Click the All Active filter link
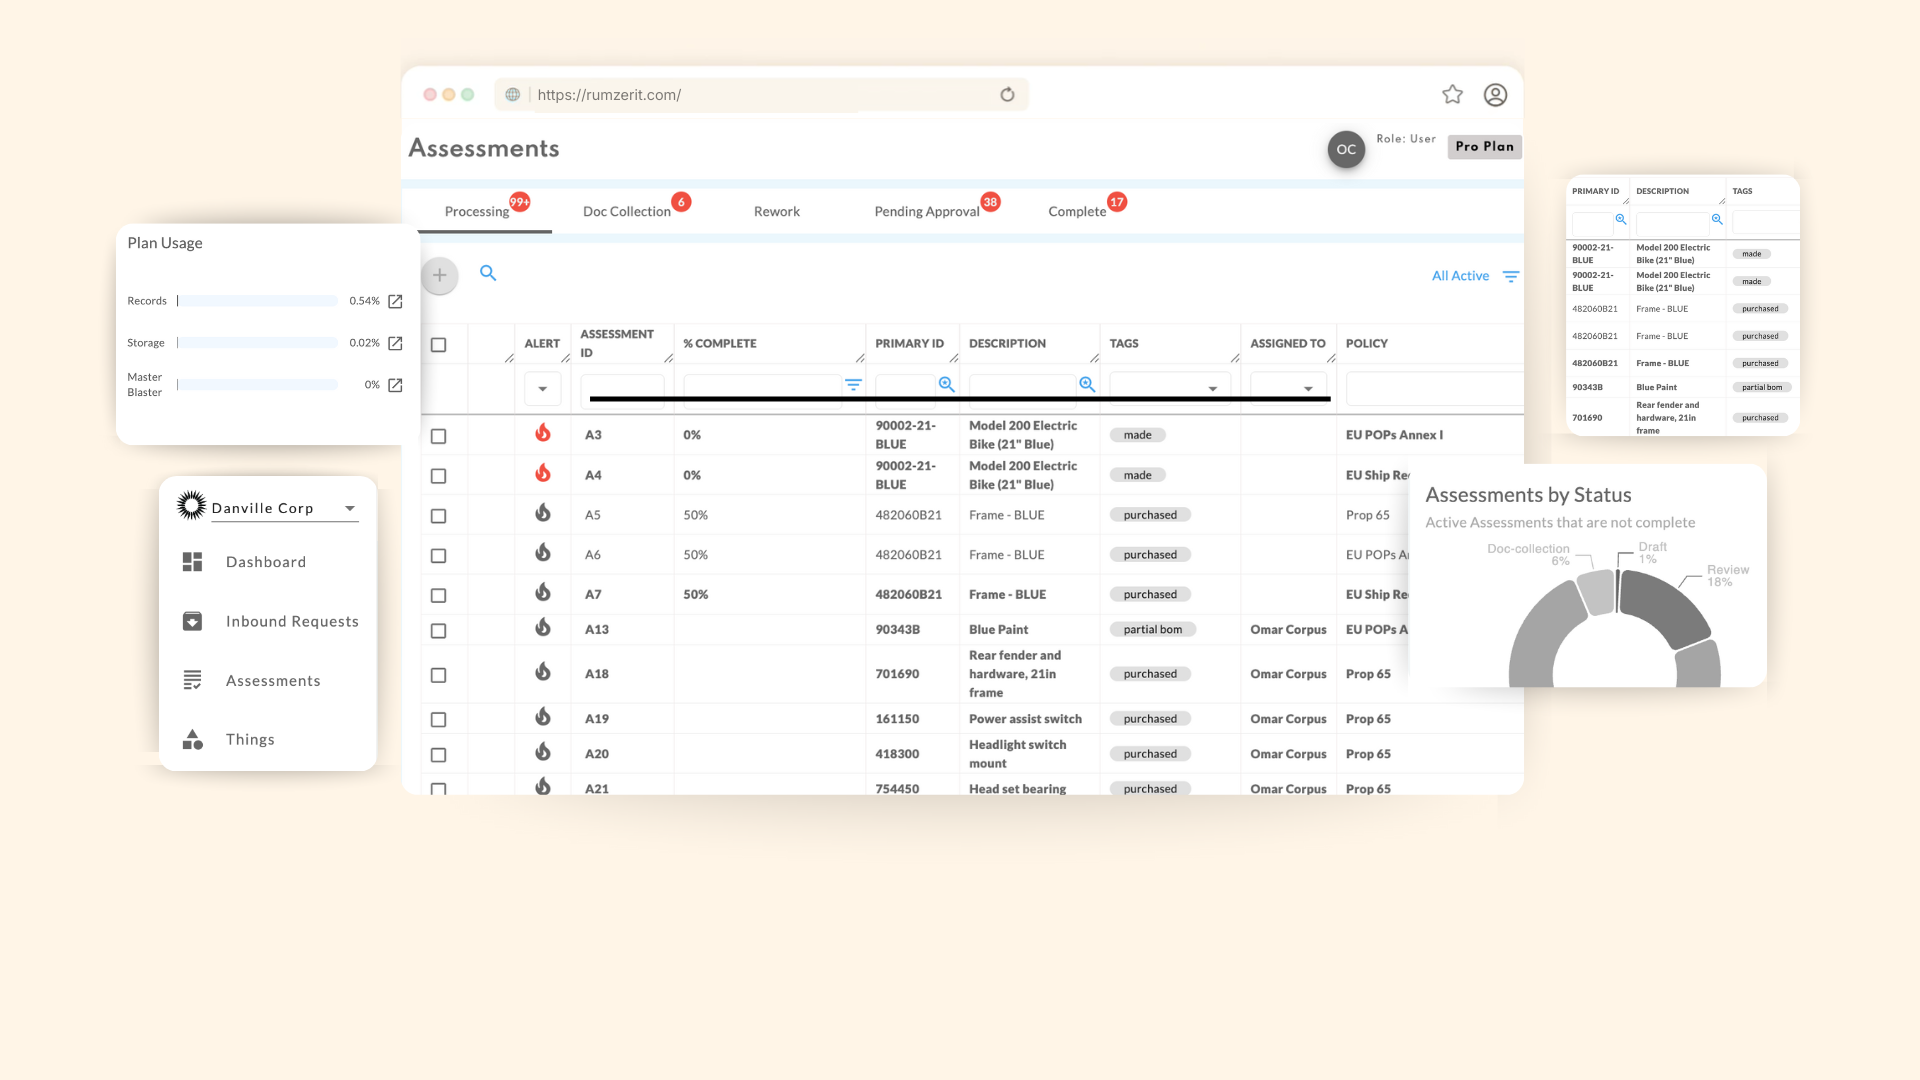The width and height of the screenshot is (1920, 1080). click(1460, 276)
